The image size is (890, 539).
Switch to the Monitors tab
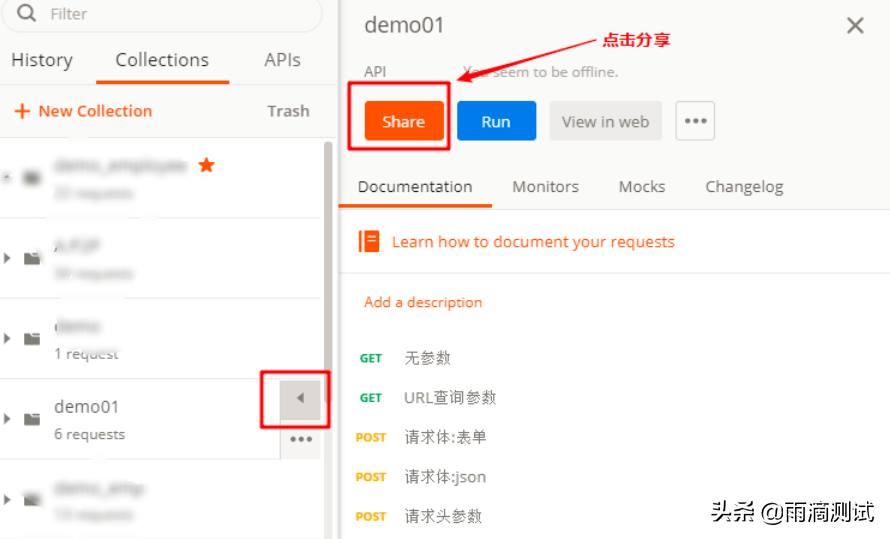[545, 187]
